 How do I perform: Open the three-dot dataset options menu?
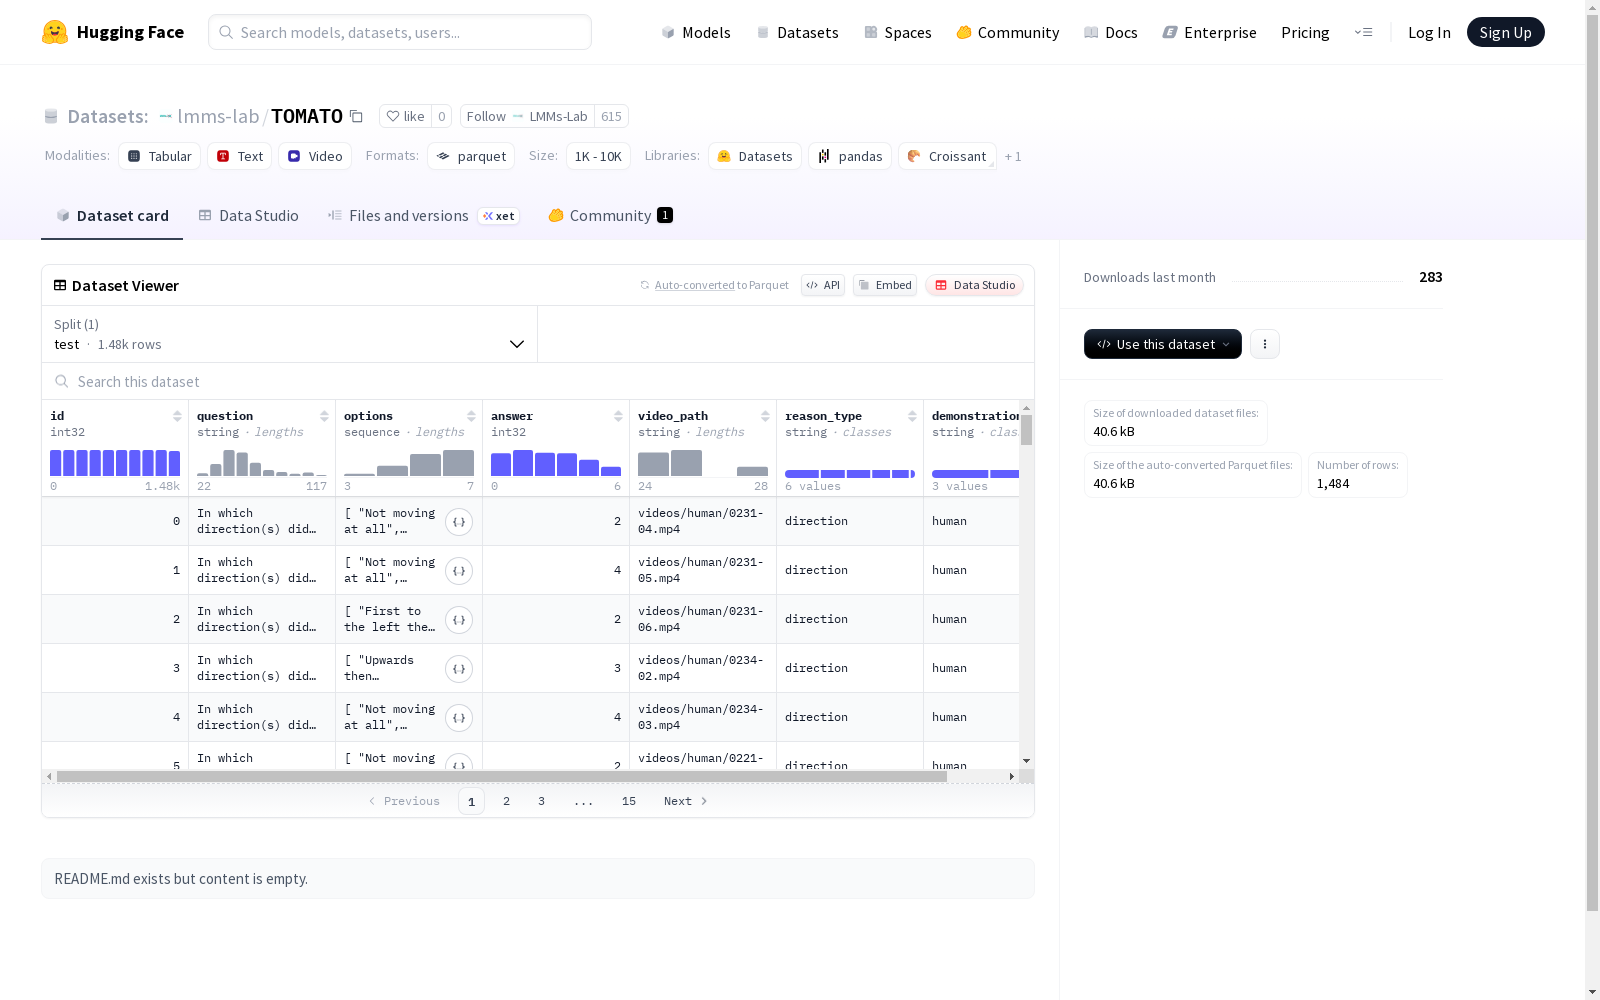[1265, 344]
